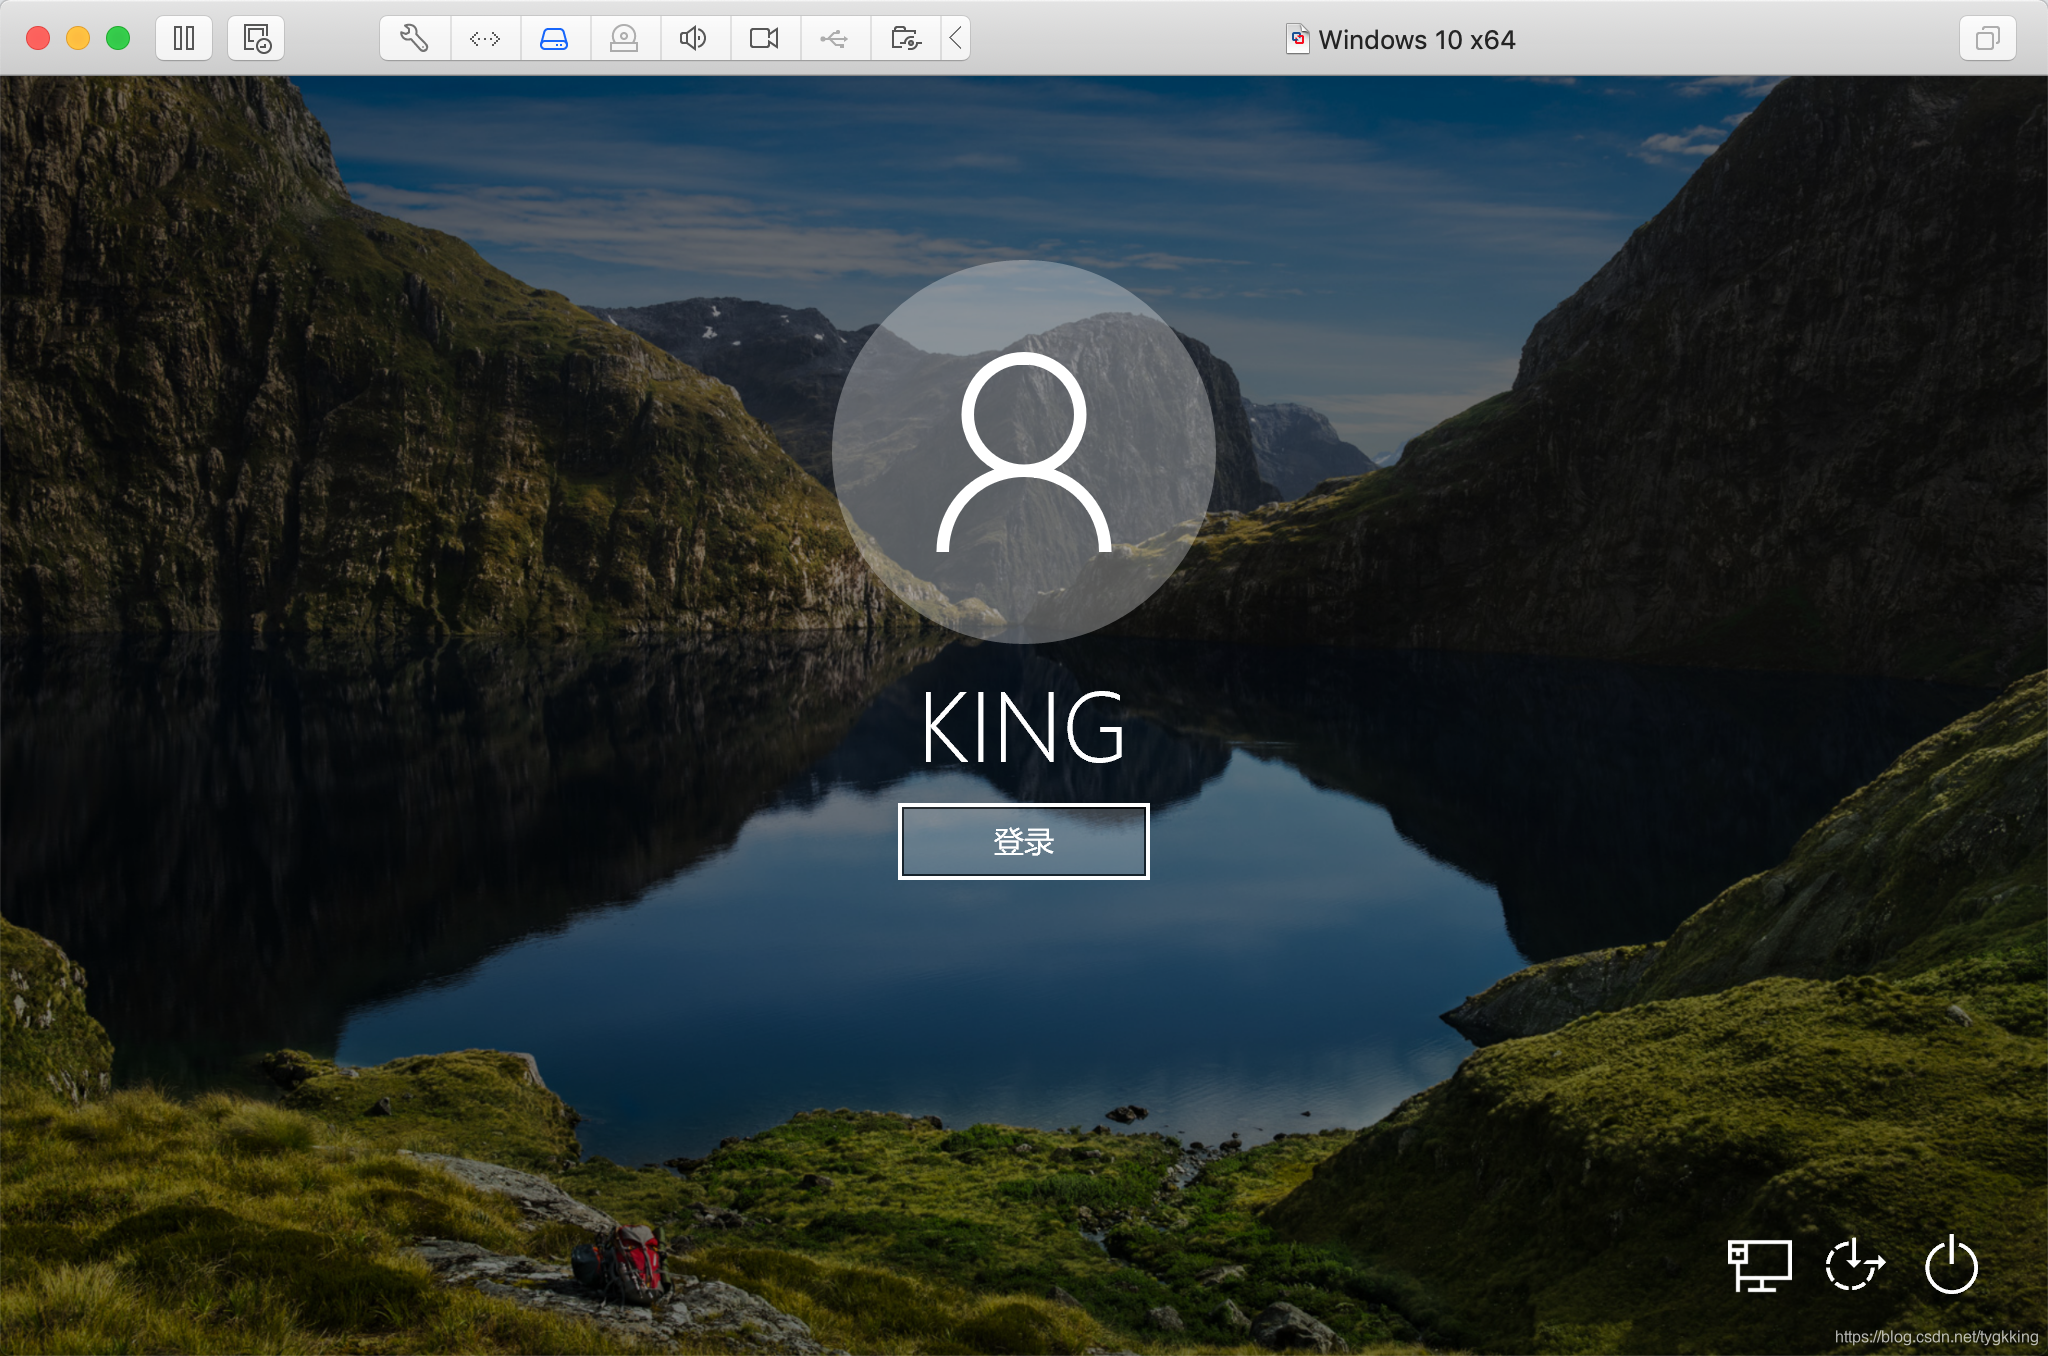Open the snapshots manager icon
Viewport: 2048px width, 1356px height.
click(256, 39)
